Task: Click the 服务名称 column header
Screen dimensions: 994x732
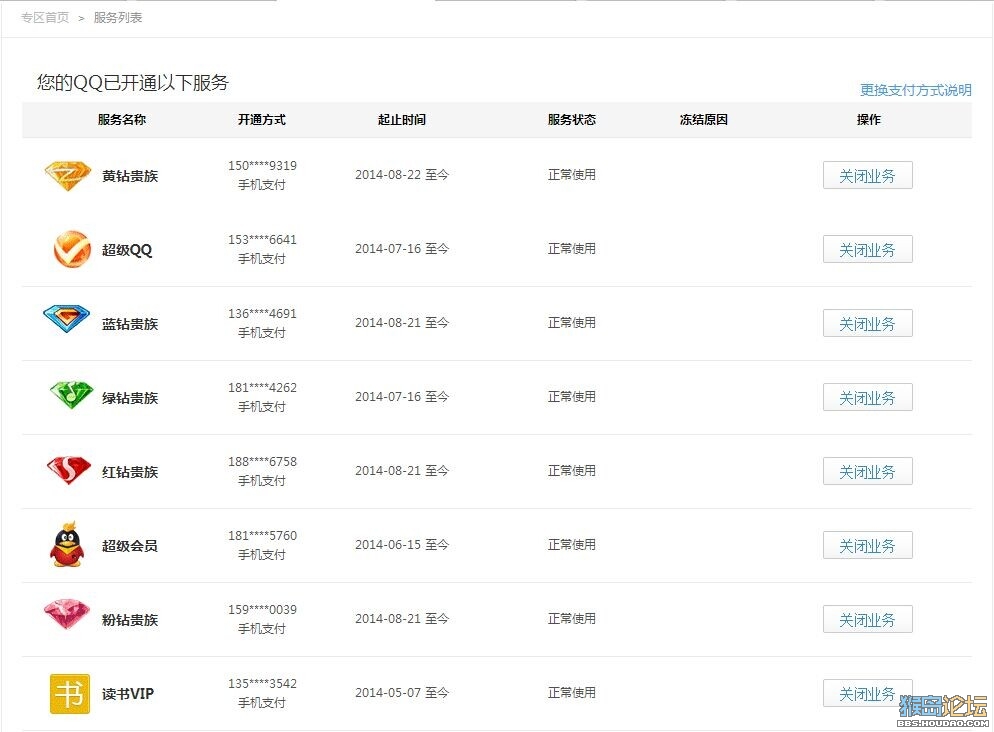Action: pos(122,120)
